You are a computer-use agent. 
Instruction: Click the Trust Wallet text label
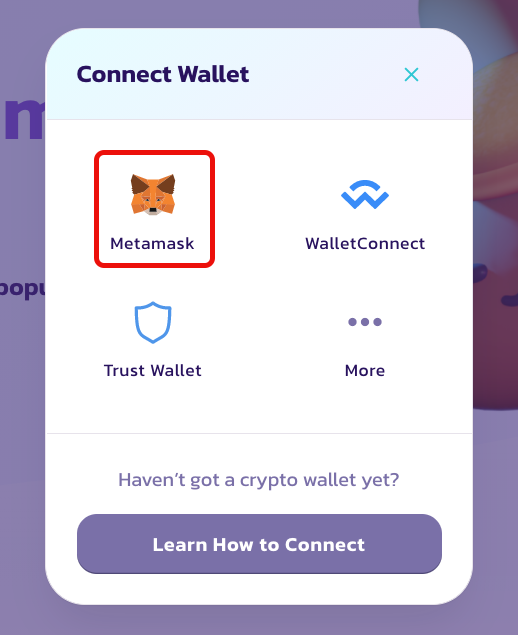[x=153, y=371]
